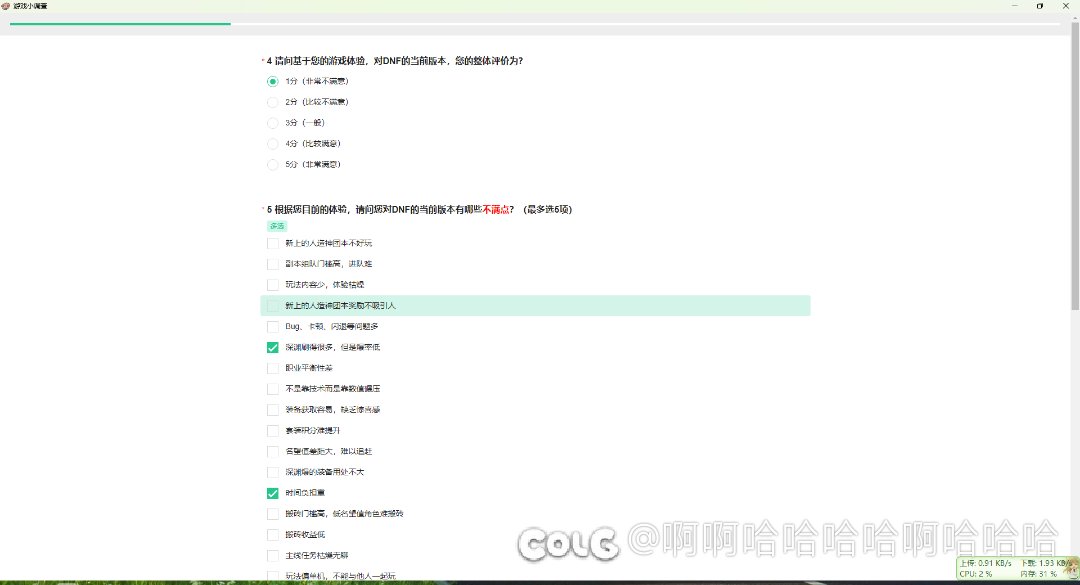
Task: Choose the 3分 (一般) rating option
Action: pos(273,123)
